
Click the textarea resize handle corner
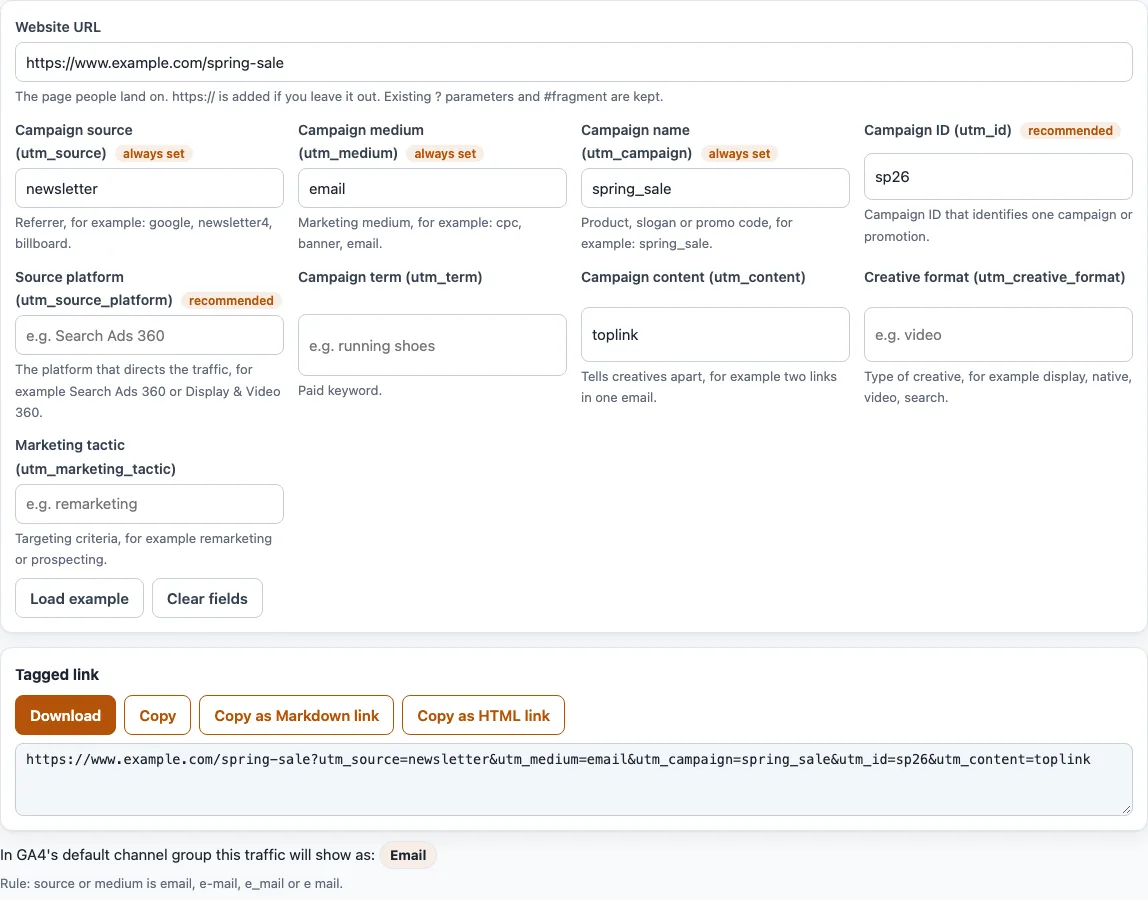coord(1126,809)
